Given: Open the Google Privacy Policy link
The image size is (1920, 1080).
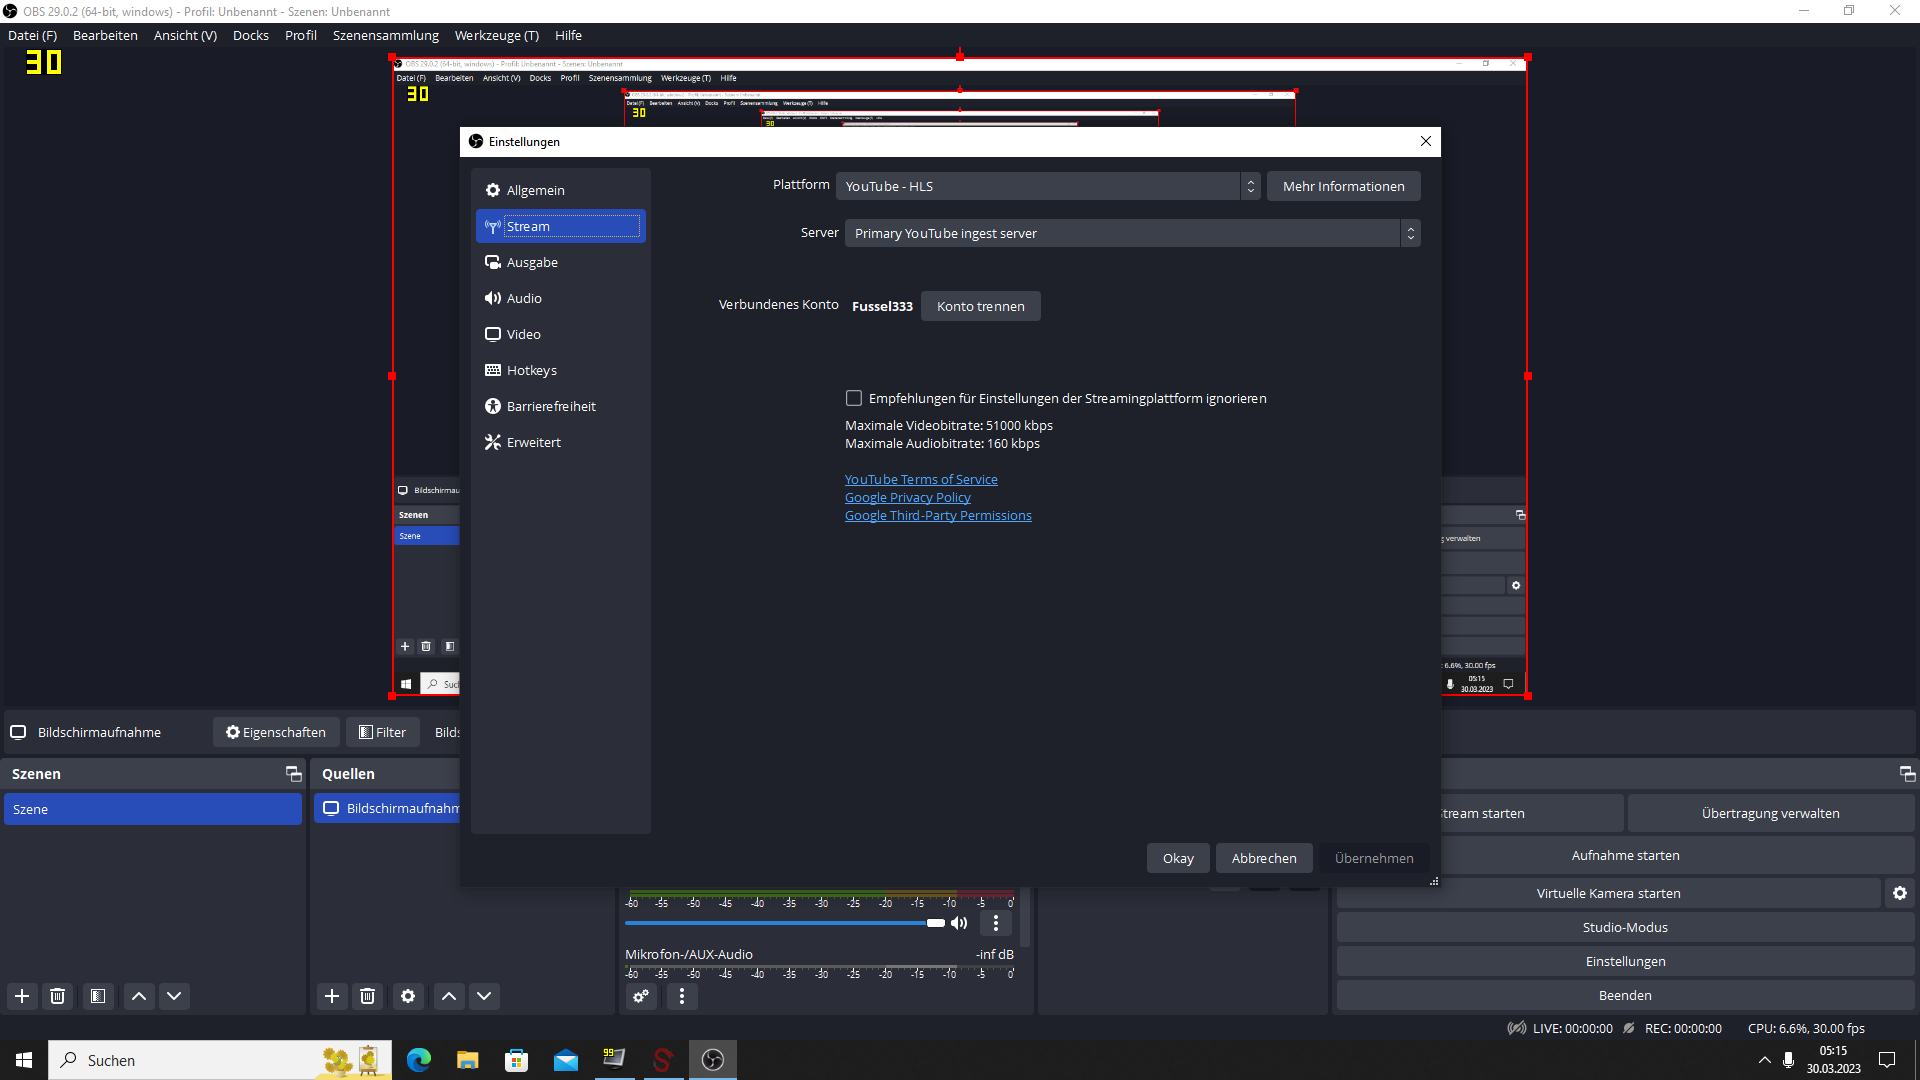Looking at the screenshot, I should 907,497.
